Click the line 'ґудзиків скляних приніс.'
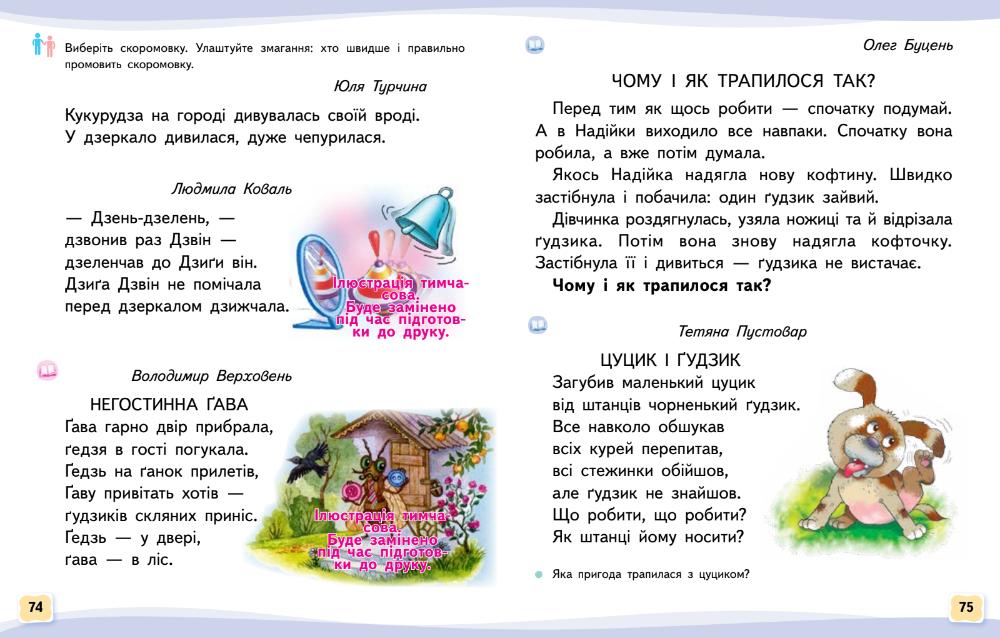Image resolution: width=1000 pixels, height=638 pixels. [161, 516]
